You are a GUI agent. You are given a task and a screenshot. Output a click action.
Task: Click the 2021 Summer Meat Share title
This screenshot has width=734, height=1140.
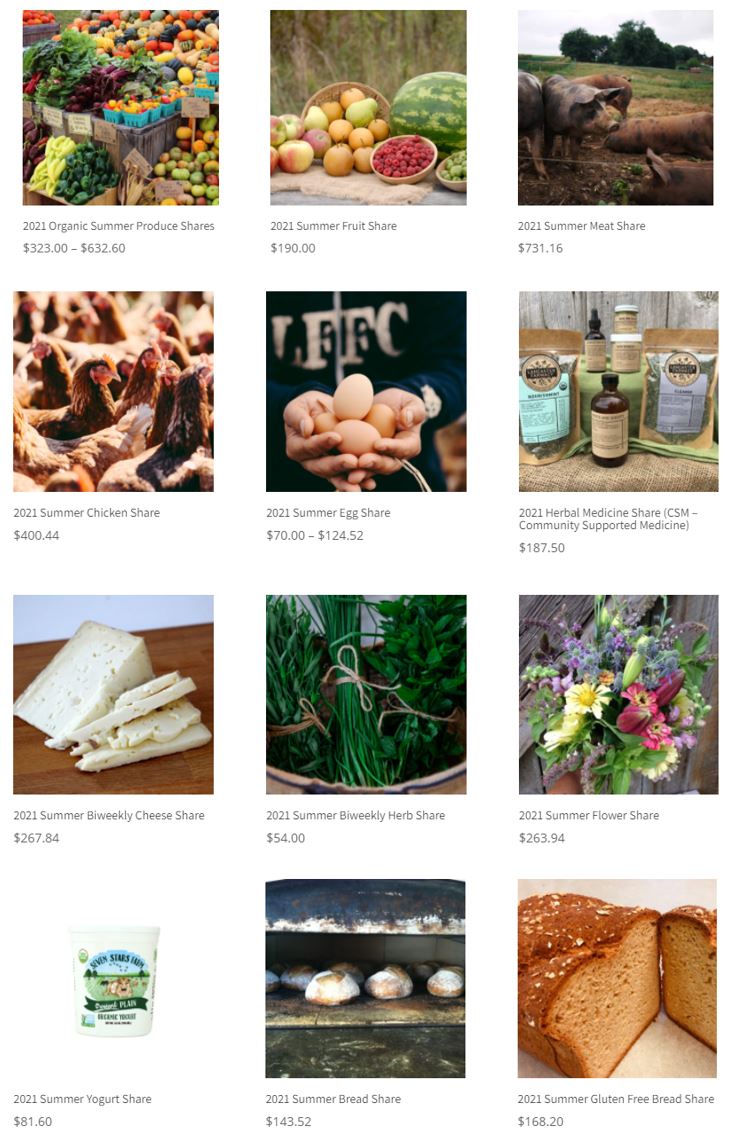pyautogui.click(x=581, y=226)
